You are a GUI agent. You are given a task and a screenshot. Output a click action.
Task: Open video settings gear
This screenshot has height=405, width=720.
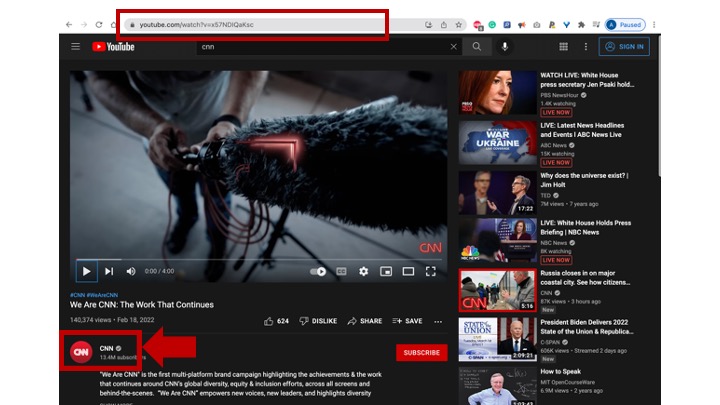click(364, 272)
